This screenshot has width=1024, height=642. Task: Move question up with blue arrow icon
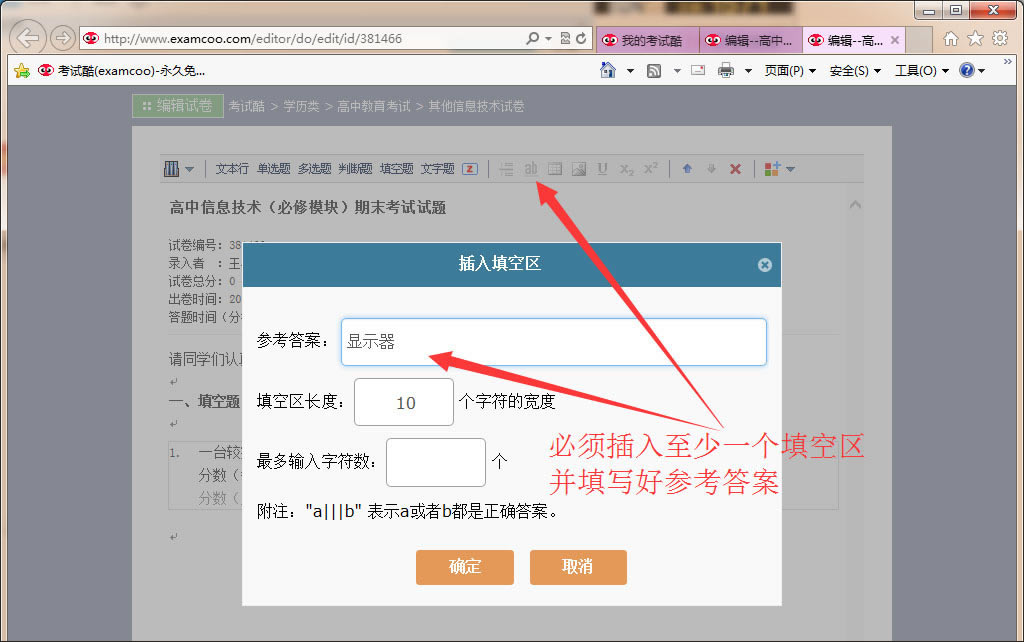[x=687, y=168]
